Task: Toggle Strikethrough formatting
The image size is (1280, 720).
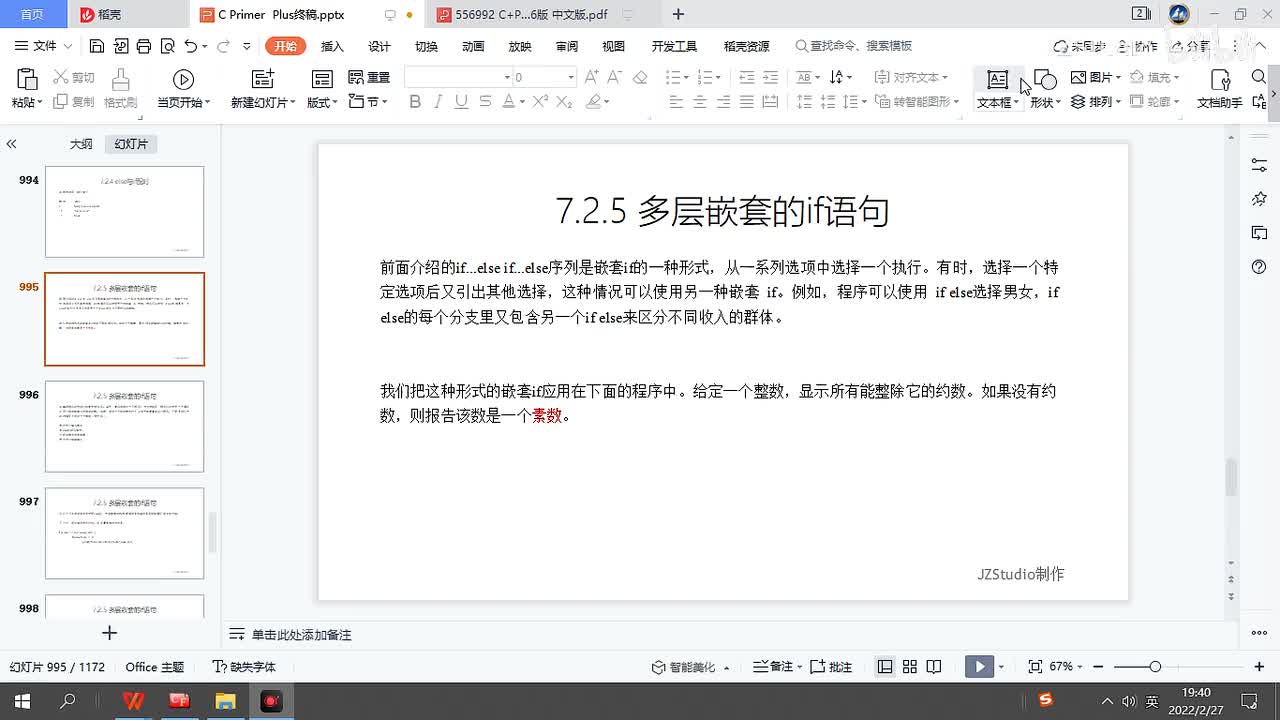Action: tap(485, 101)
